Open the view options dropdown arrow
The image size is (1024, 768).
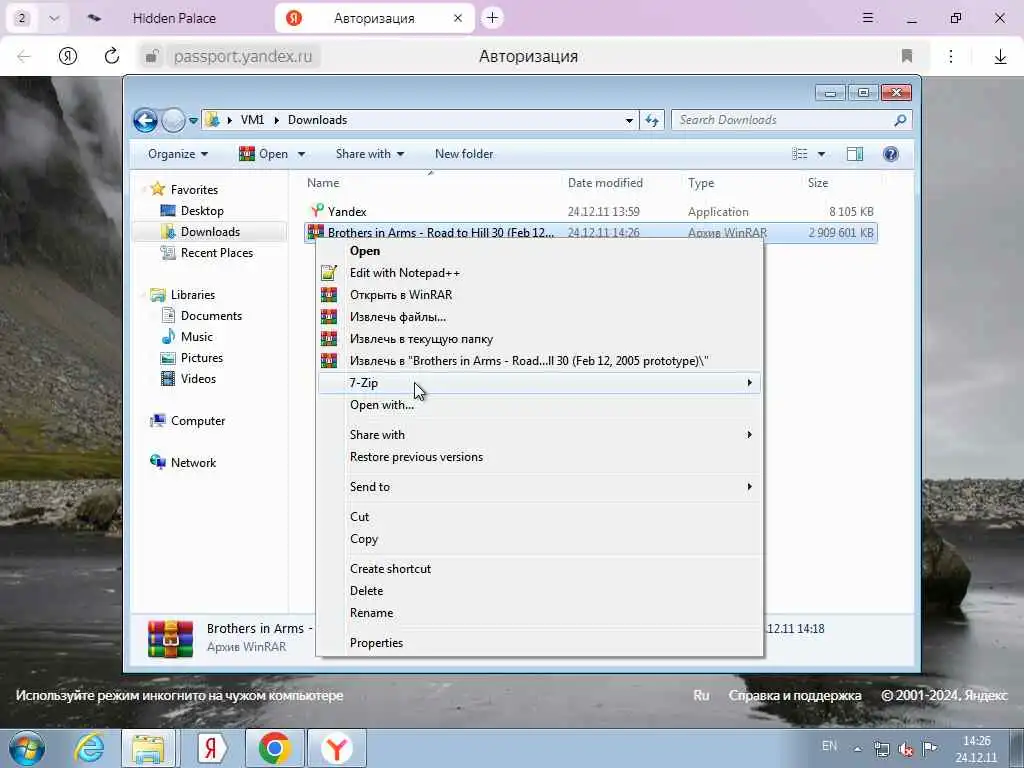click(822, 154)
